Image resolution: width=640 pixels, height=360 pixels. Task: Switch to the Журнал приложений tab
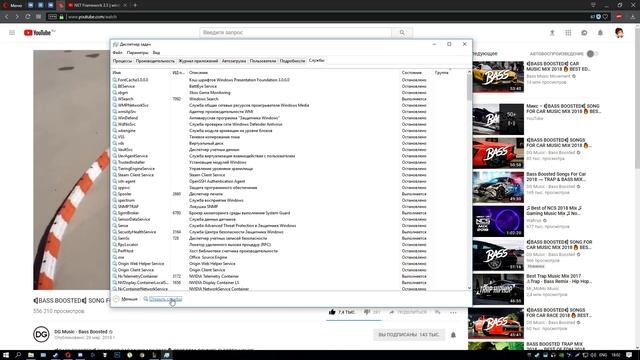[x=198, y=61]
